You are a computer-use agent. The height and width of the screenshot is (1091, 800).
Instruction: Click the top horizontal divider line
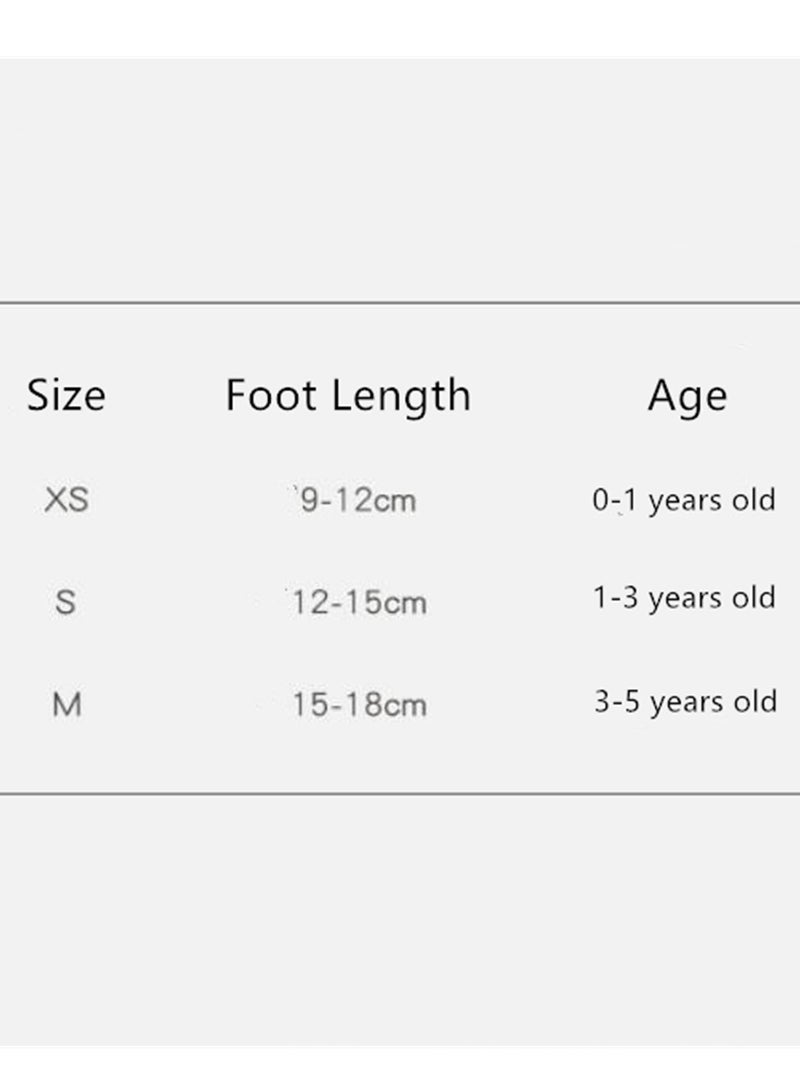(400, 303)
